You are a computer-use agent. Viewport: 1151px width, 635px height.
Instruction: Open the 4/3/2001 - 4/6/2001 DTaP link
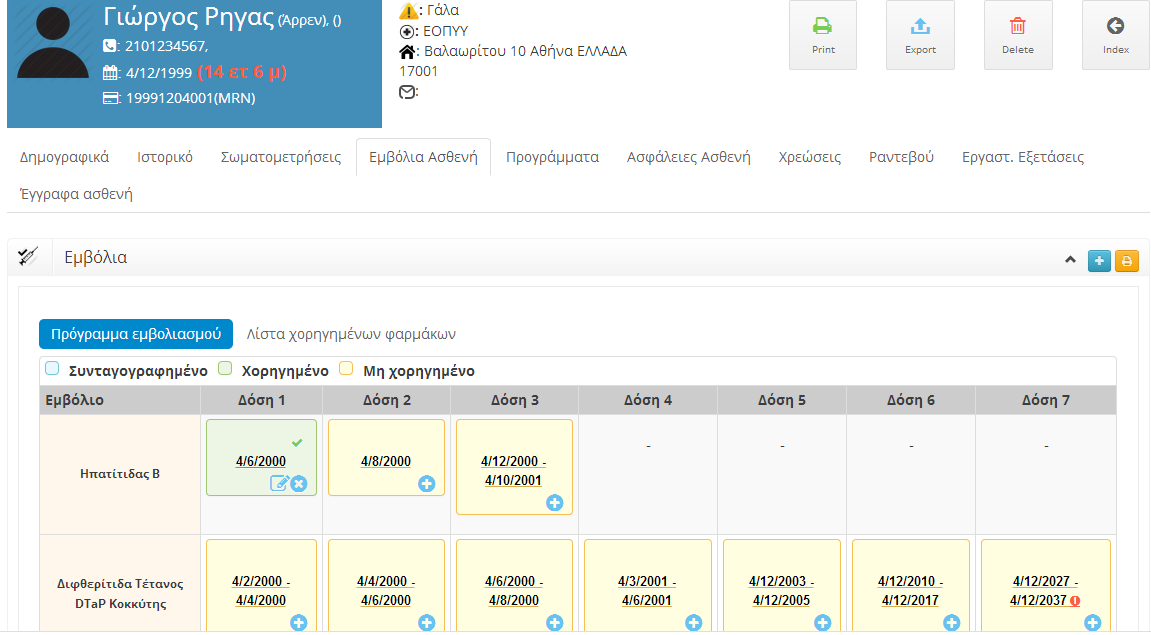(647, 590)
